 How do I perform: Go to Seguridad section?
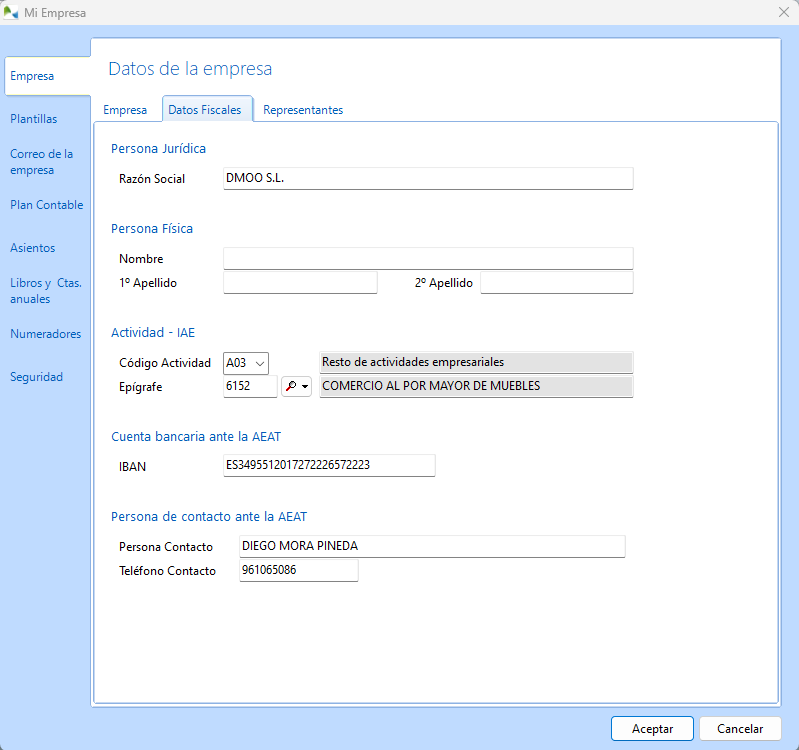(x=37, y=377)
